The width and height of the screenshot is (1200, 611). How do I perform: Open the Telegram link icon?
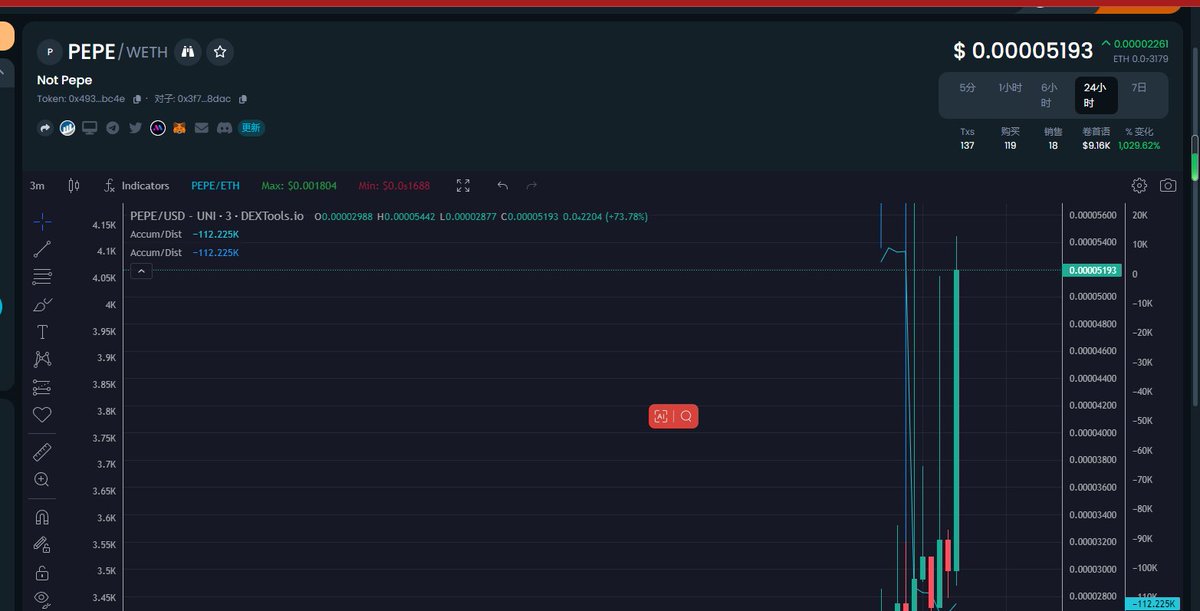coord(112,128)
